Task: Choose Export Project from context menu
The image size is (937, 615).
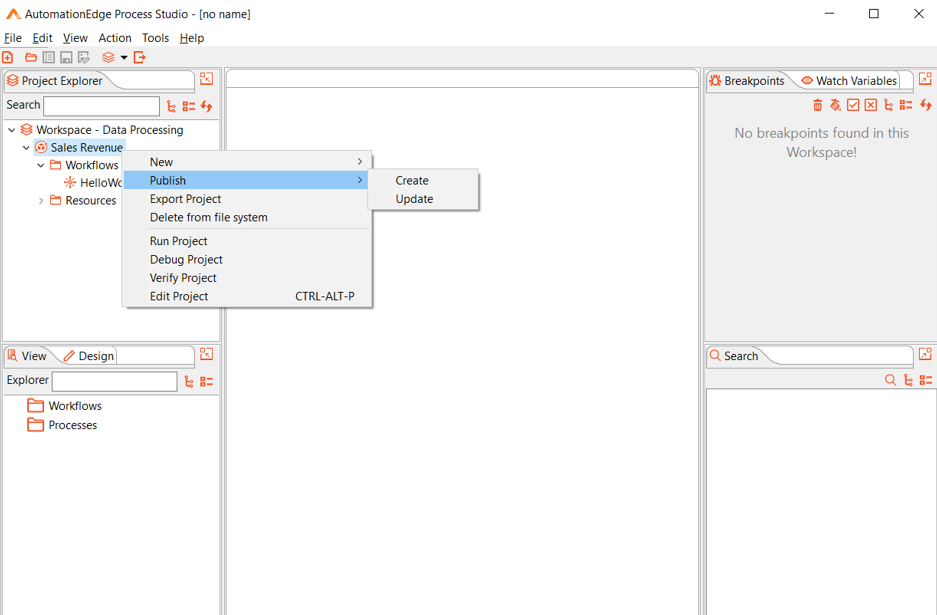Action: (247, 199)
